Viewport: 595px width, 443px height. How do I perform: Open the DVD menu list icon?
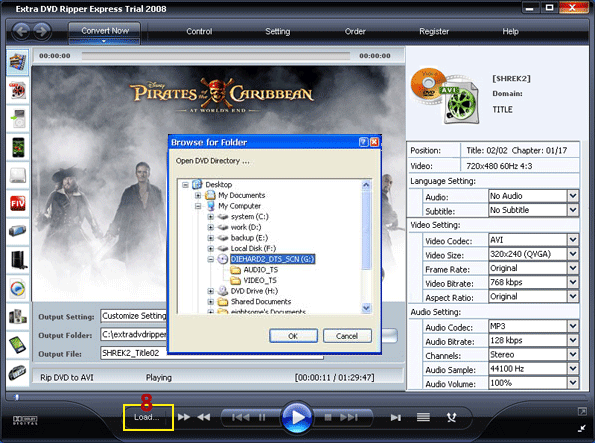coord(423,418)
